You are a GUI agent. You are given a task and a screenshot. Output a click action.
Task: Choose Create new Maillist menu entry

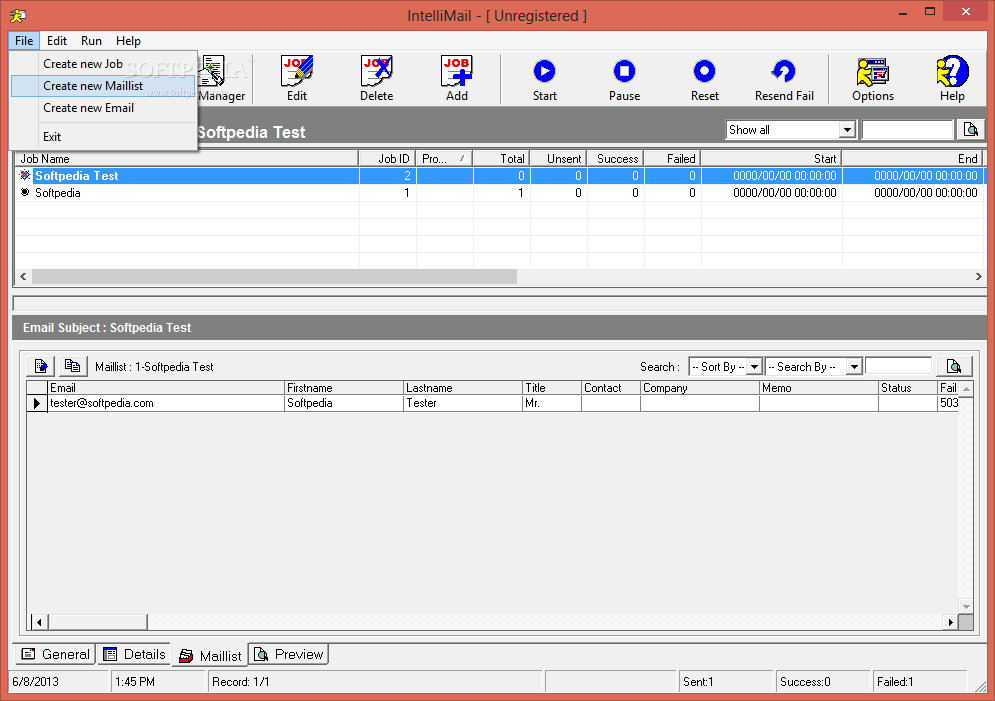(x=103, y=86)
